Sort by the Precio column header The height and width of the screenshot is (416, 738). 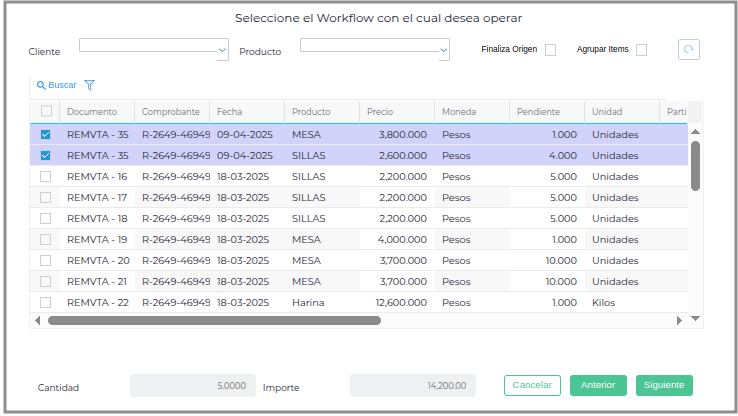[x=380, y=112]
